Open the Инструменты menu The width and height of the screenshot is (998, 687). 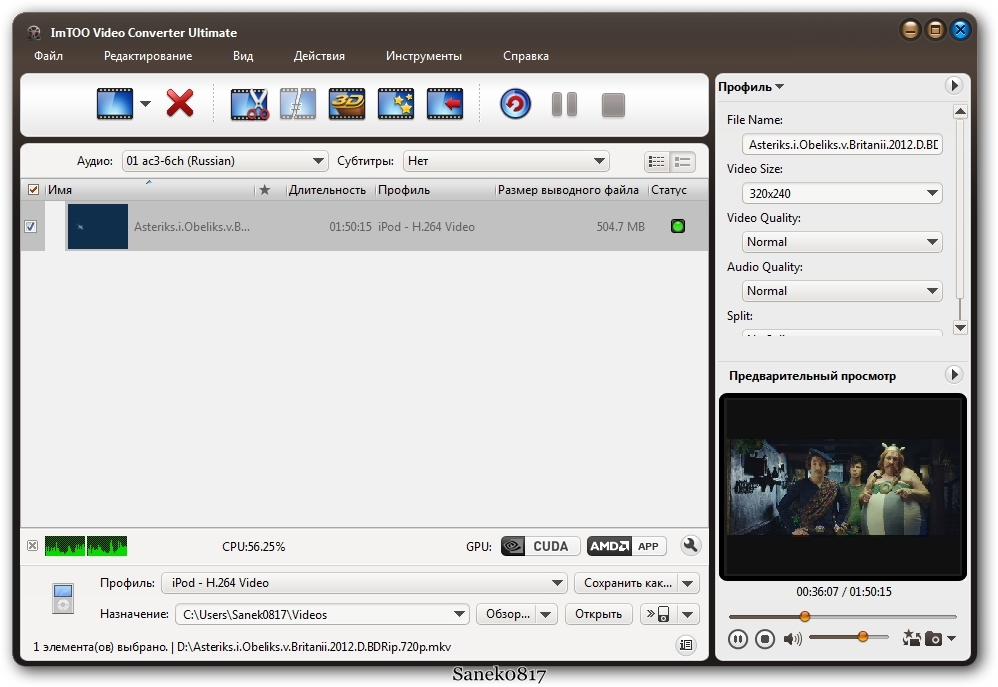pos(423,56)
